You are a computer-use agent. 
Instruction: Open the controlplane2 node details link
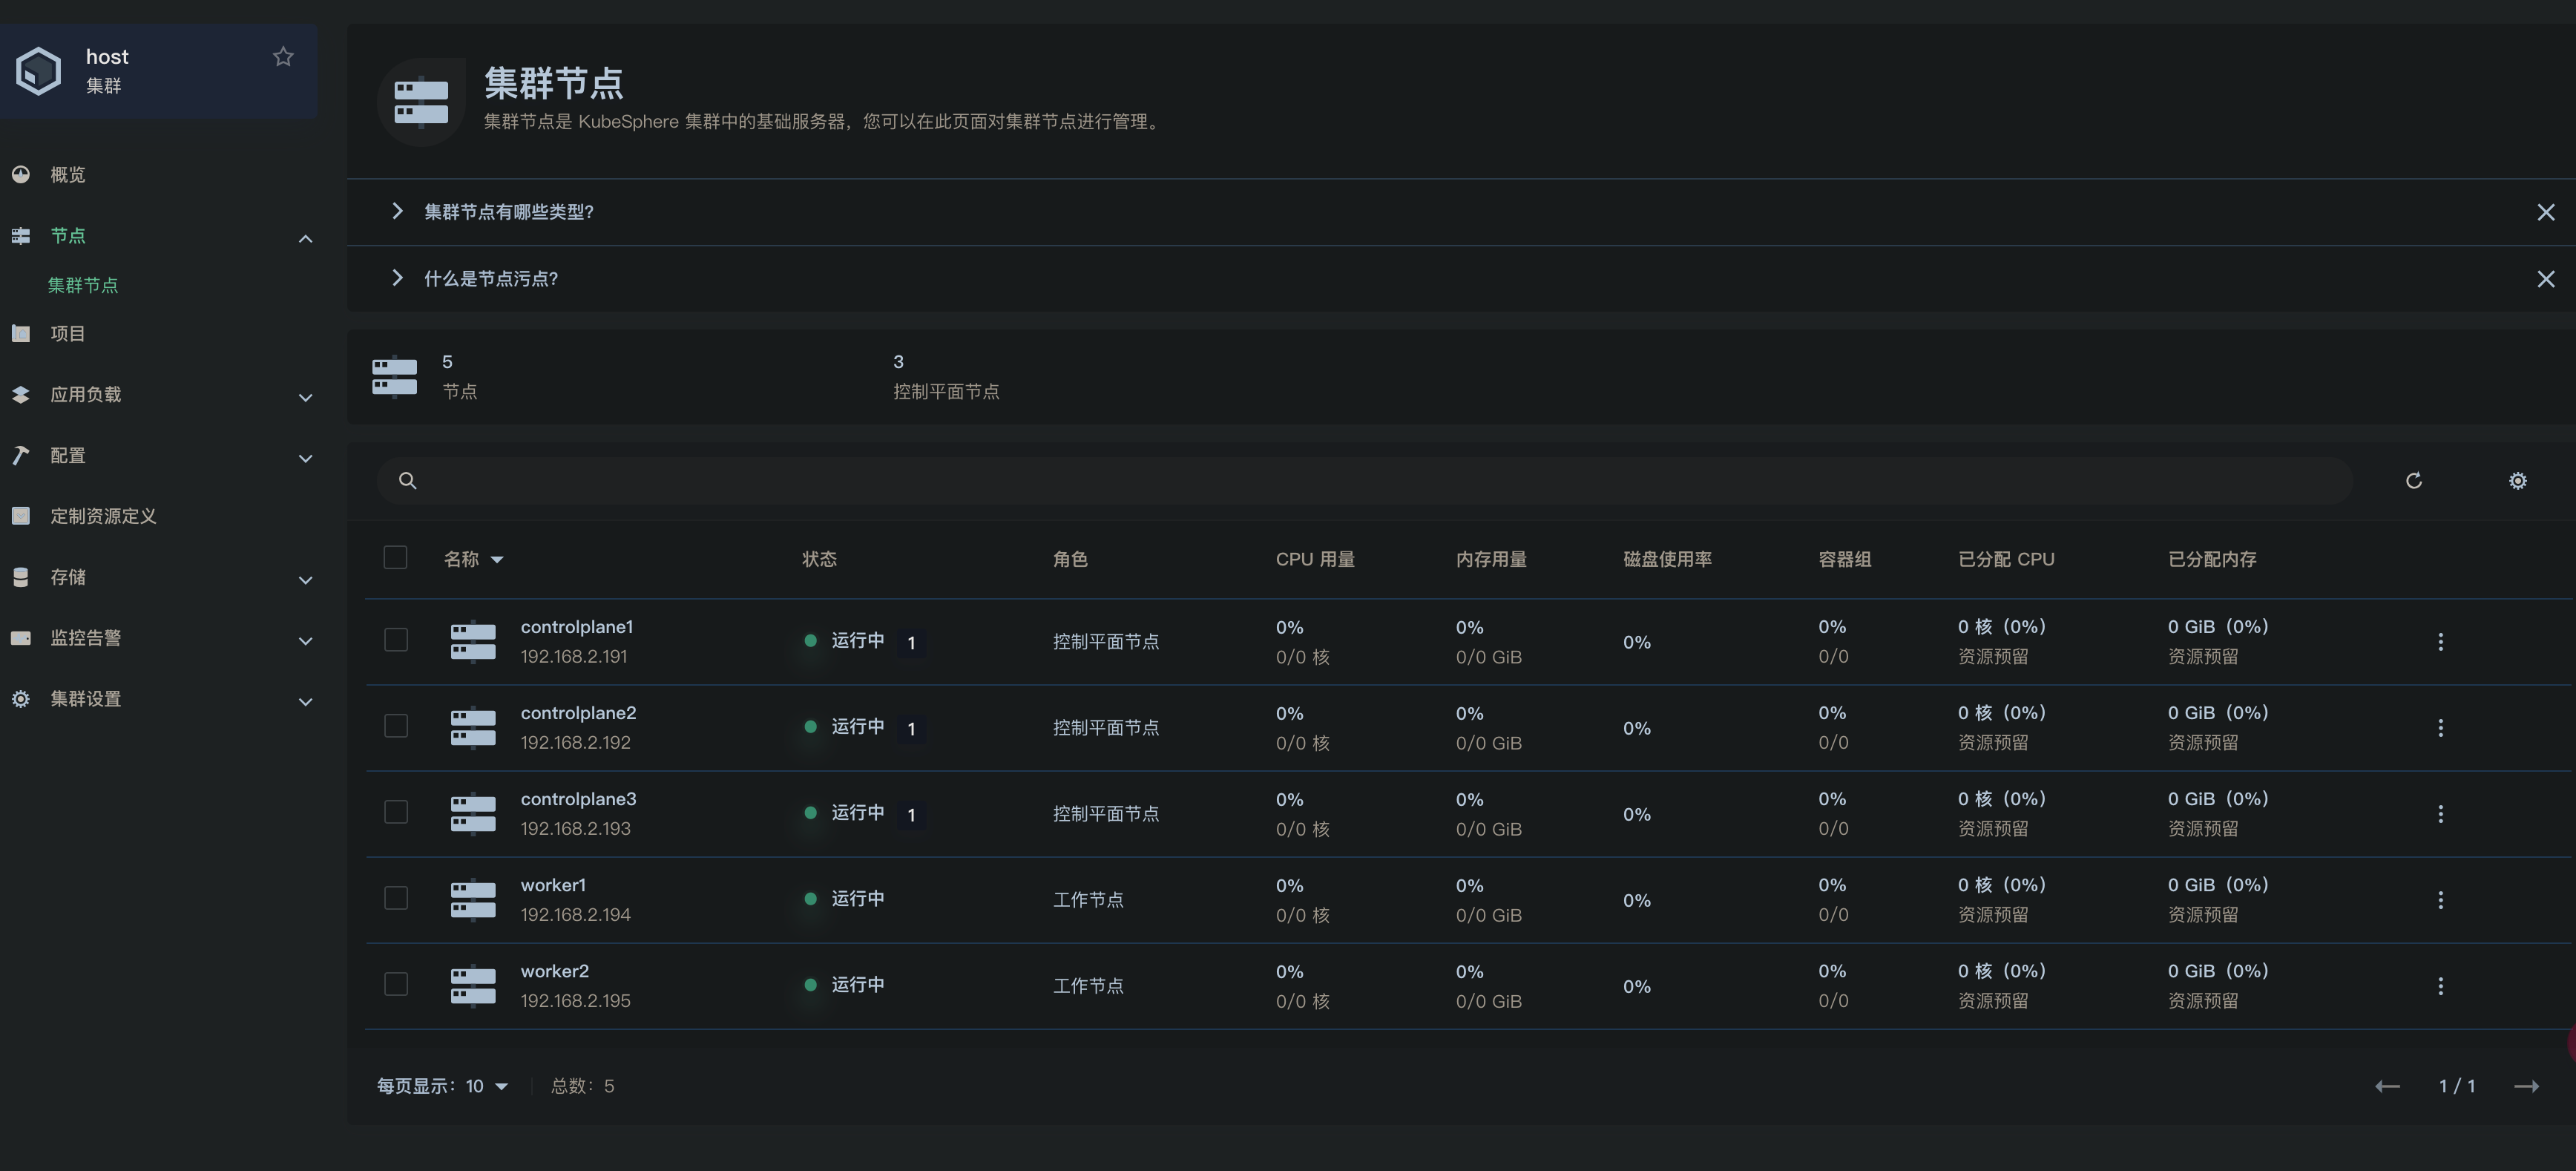(578, 713)
